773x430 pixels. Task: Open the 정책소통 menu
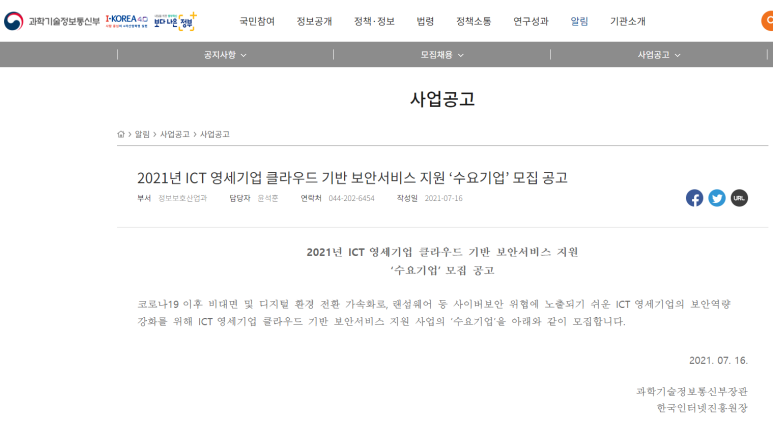[474, 21]
